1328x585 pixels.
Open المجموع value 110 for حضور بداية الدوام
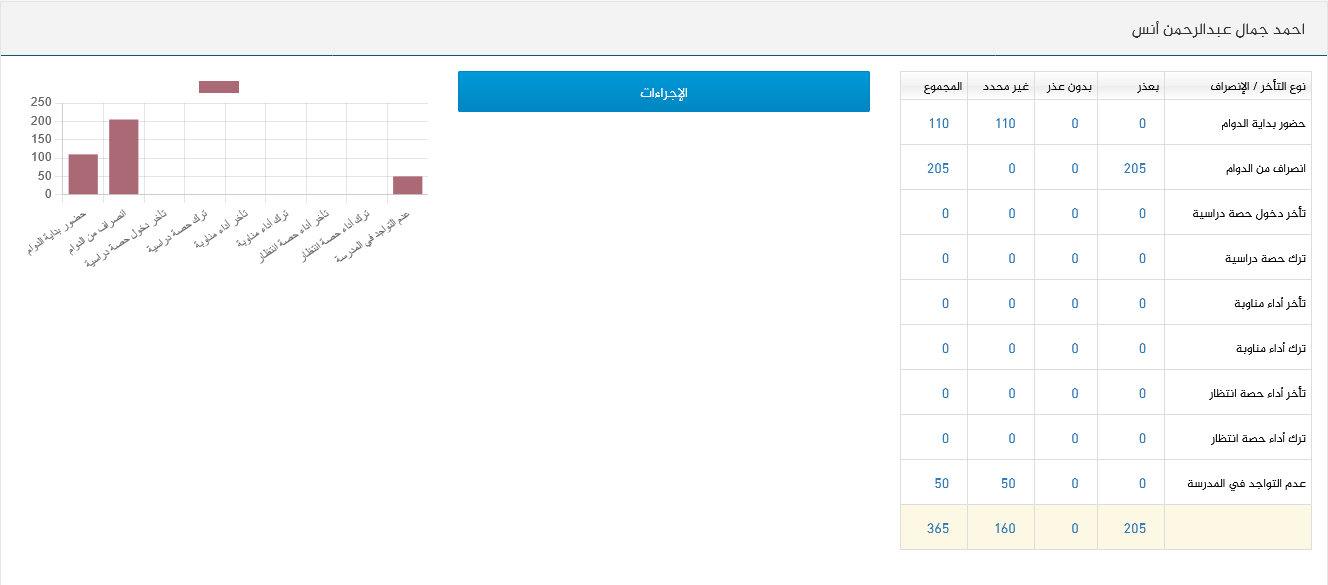pos(938,124)
